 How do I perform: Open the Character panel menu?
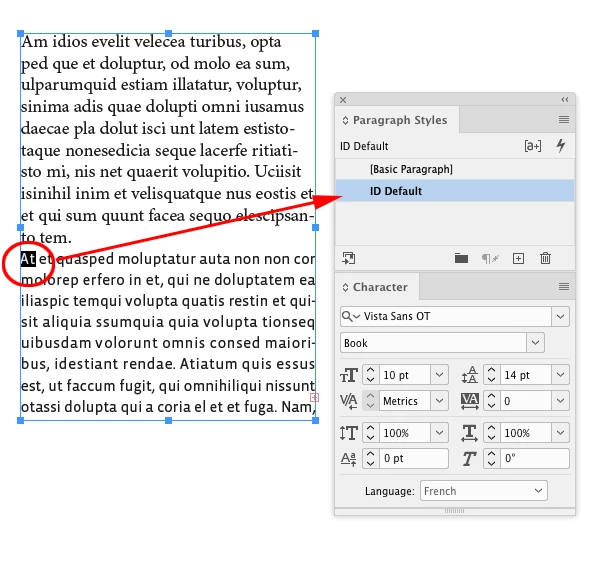(x=564, y=287)
